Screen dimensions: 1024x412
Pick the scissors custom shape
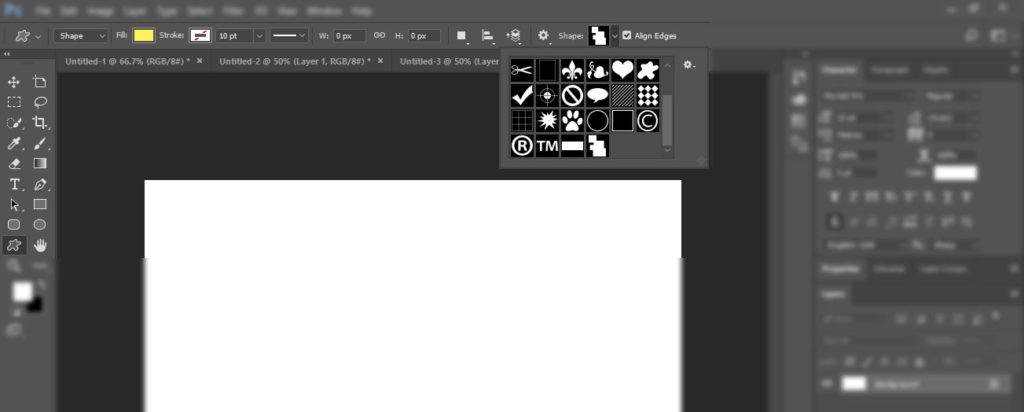[x=522, y=70]
